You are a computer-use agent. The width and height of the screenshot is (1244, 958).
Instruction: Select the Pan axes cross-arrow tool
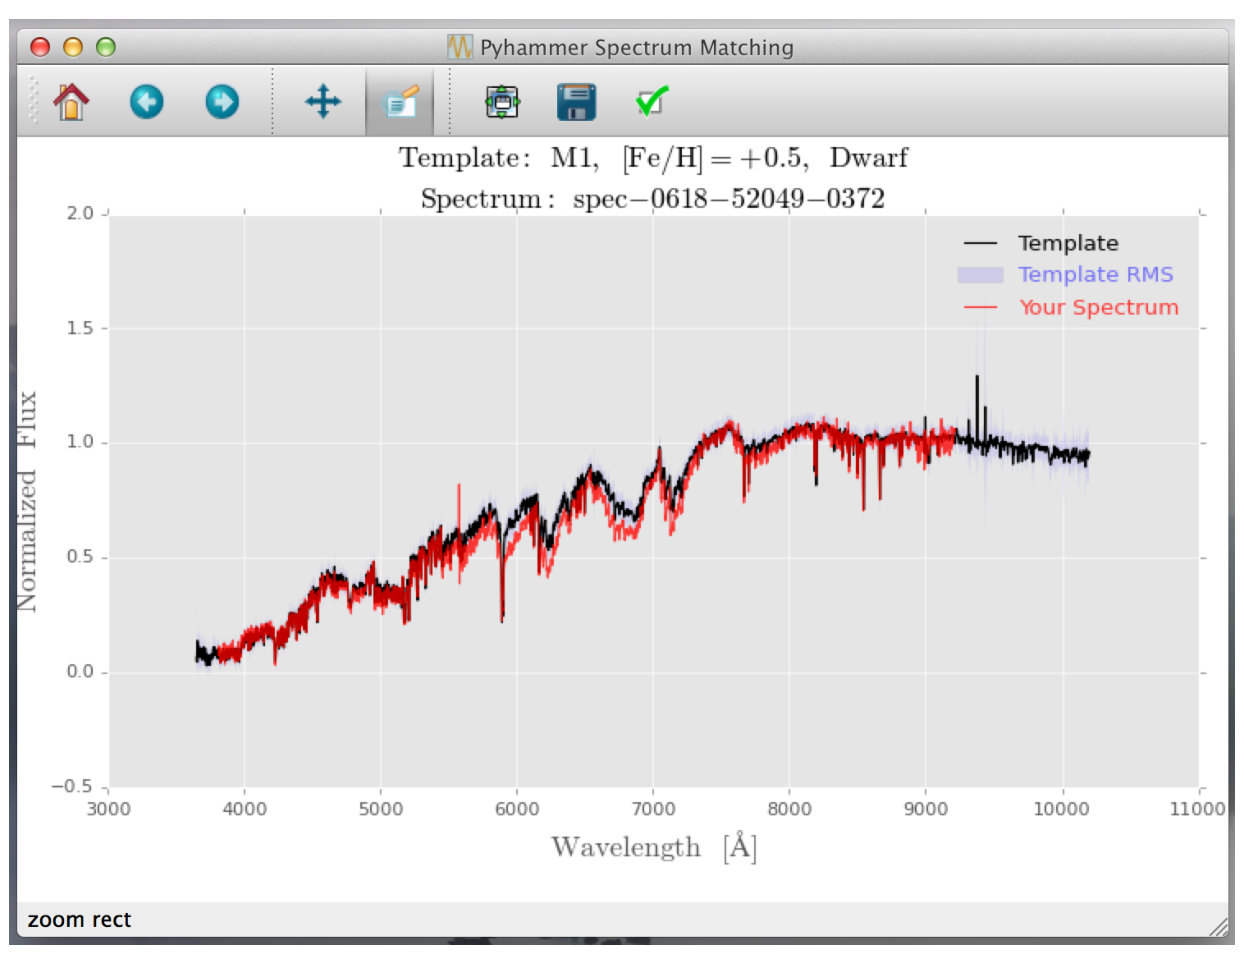click(x=322, y=102)
